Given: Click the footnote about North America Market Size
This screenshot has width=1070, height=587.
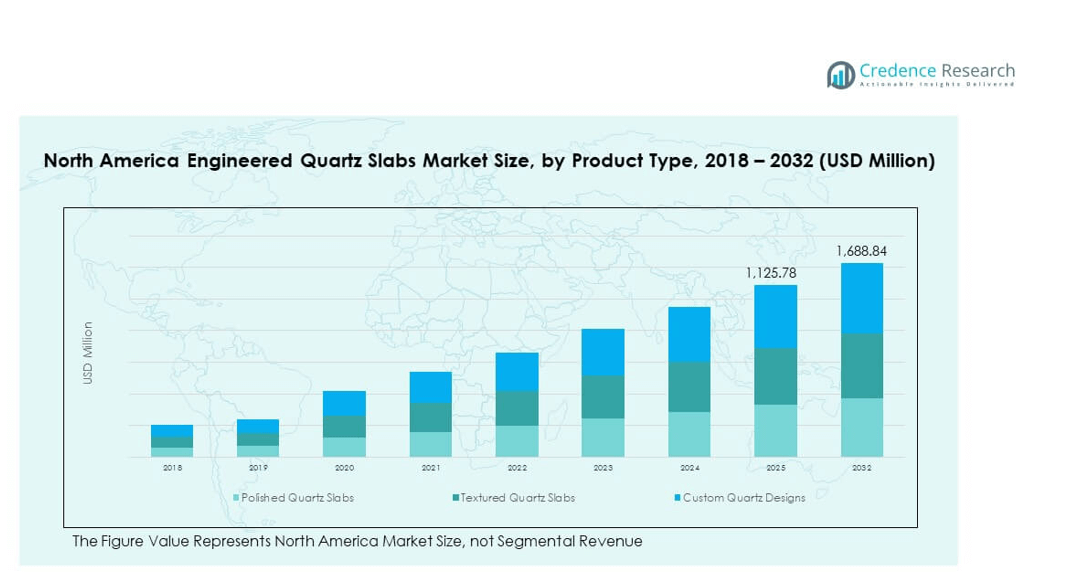Looking at the screenshot, I should pyautogui.click(x=357, y=541).
